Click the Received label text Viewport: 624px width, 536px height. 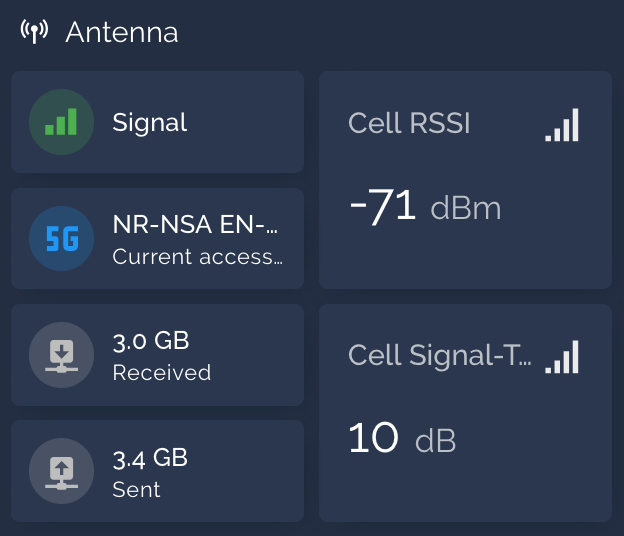pyautogui.click(x=162, y=373)
